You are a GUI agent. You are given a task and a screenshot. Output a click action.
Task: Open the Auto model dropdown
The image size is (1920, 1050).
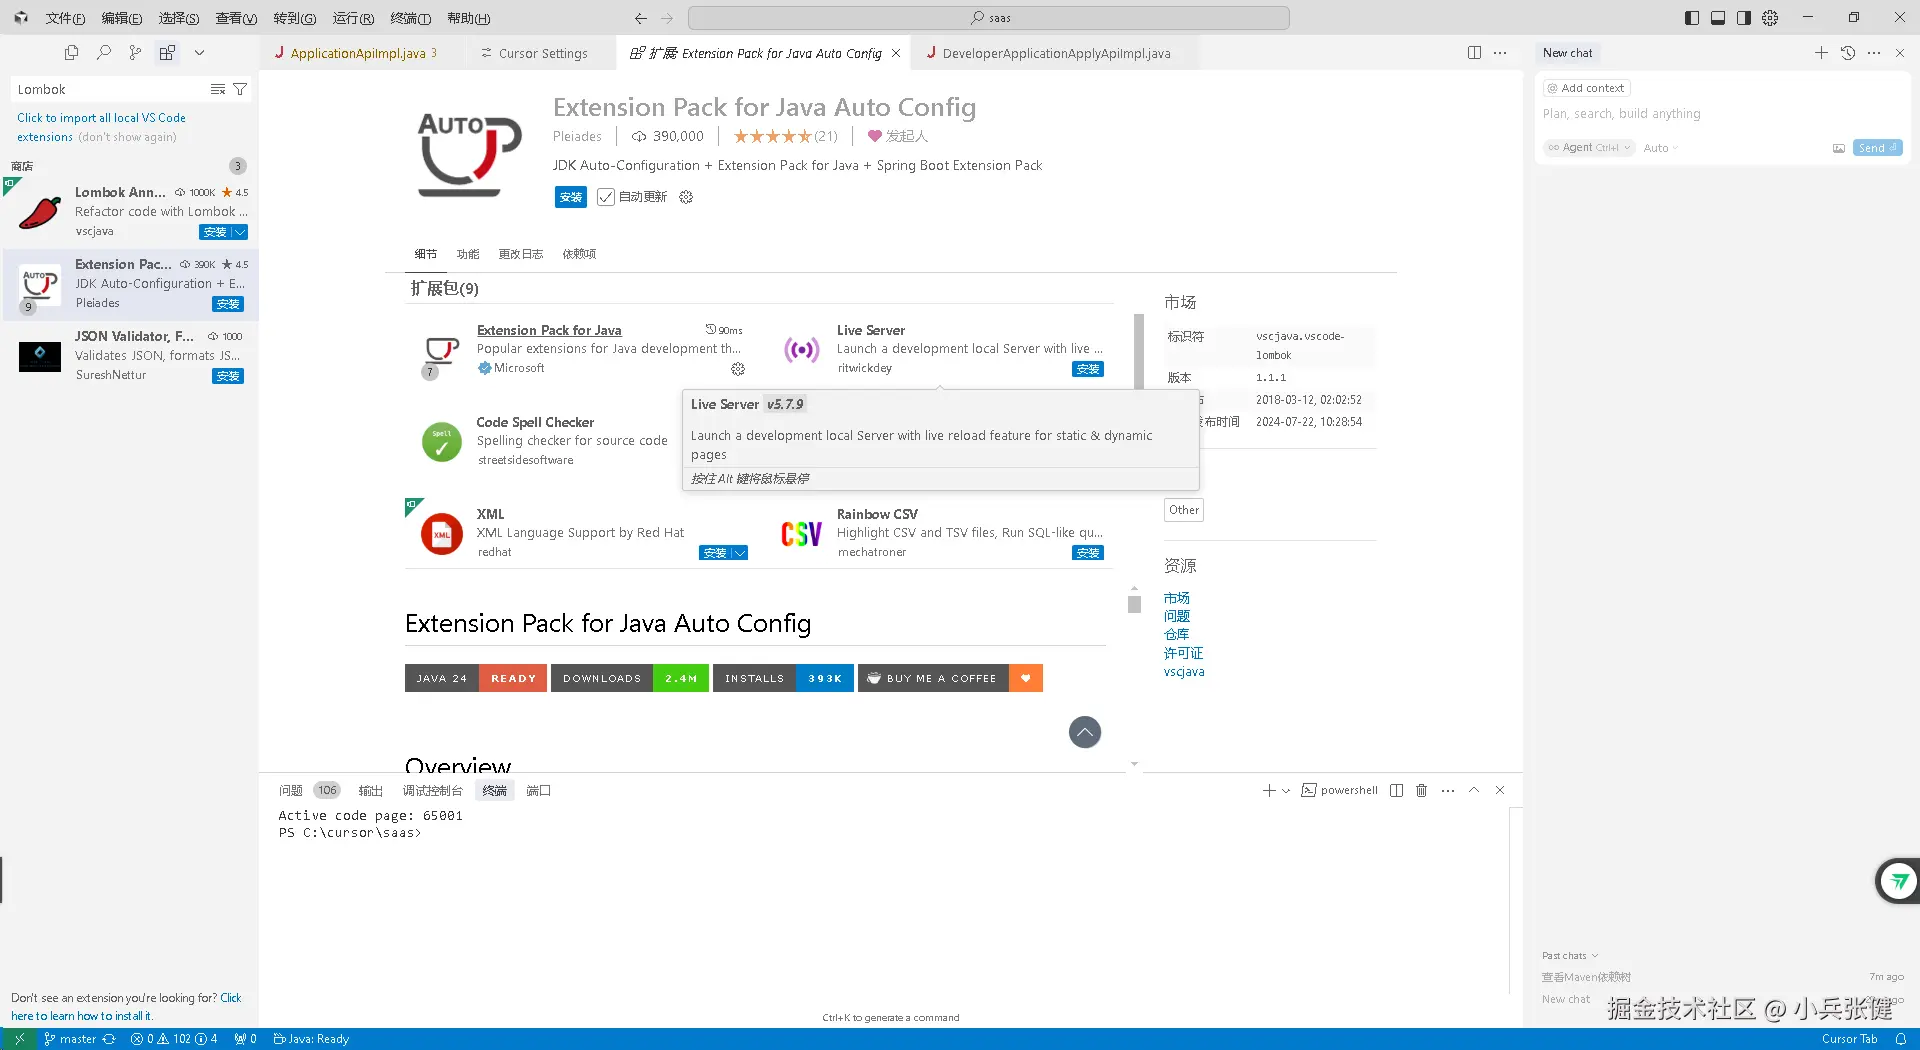1661,148
